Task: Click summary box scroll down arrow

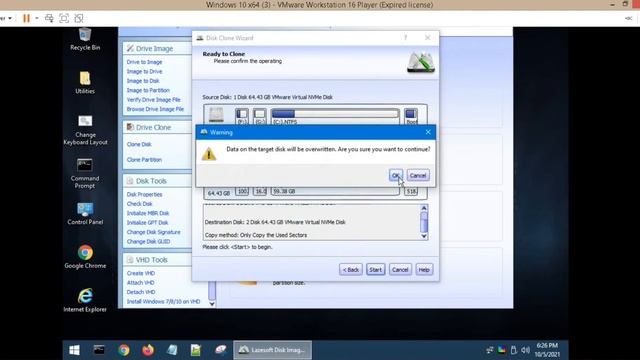Action: (x=424, y=236)
